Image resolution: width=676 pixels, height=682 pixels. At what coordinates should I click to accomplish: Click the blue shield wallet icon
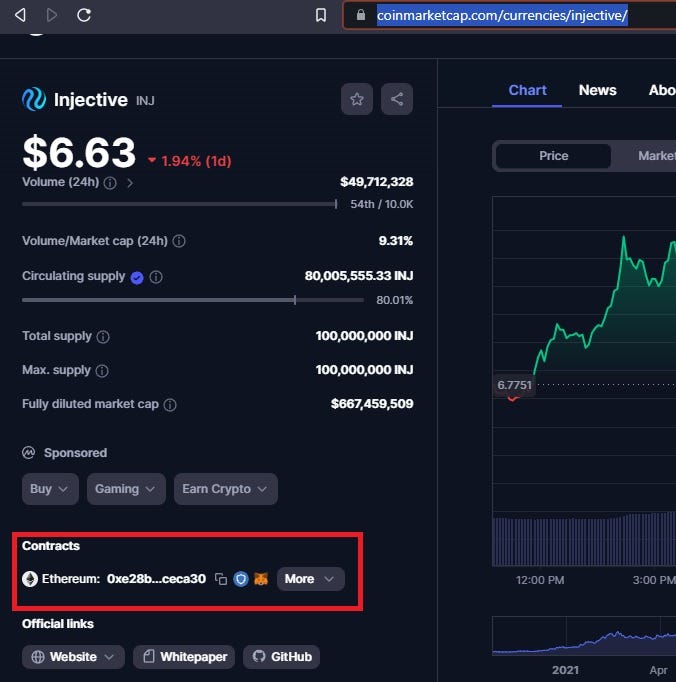tap(241, 579)
